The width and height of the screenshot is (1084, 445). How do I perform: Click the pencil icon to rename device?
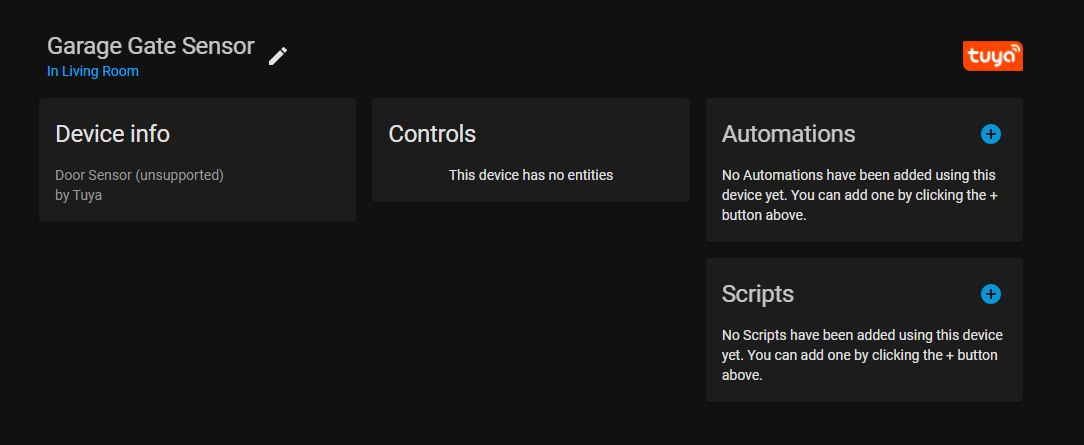pyautogui.click(x=278, y=57)
